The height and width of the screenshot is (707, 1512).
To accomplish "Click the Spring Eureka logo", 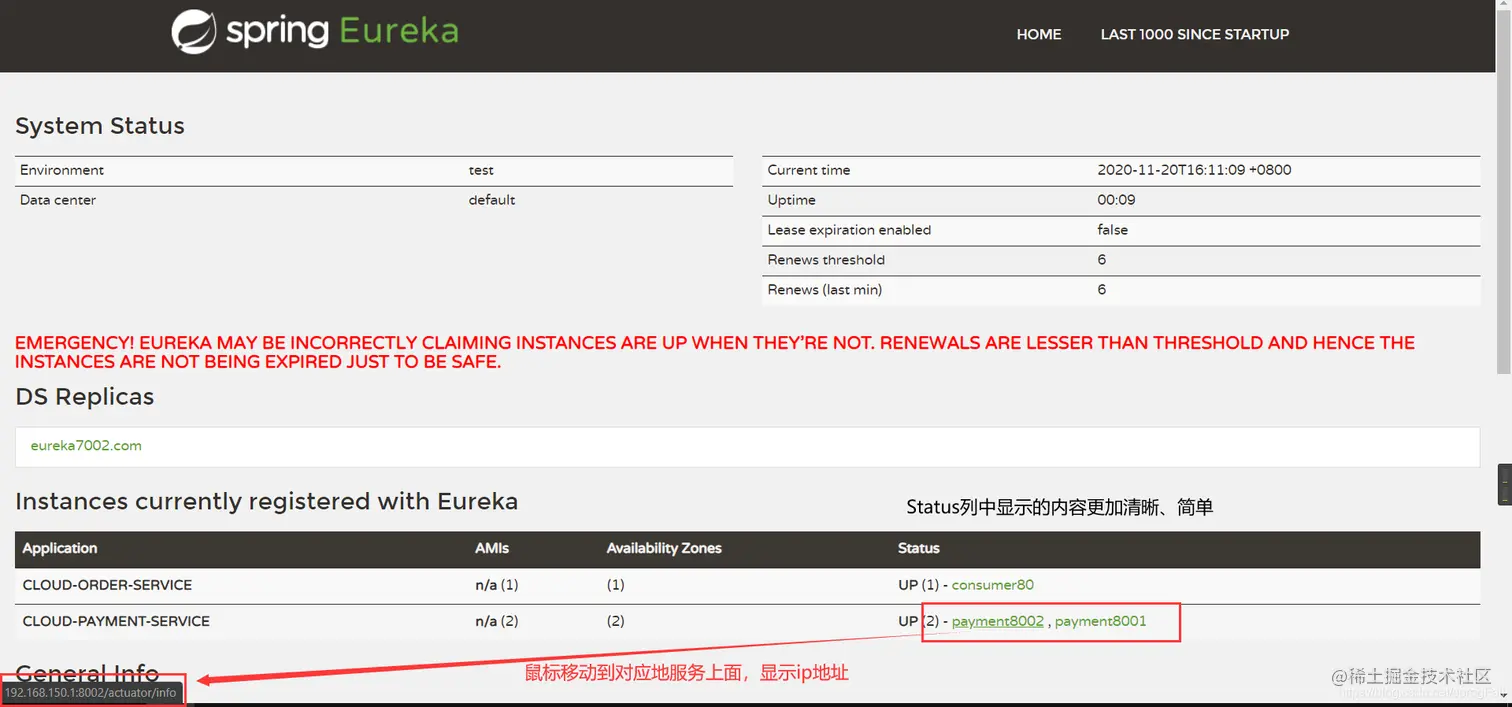I will pos(315,31).
